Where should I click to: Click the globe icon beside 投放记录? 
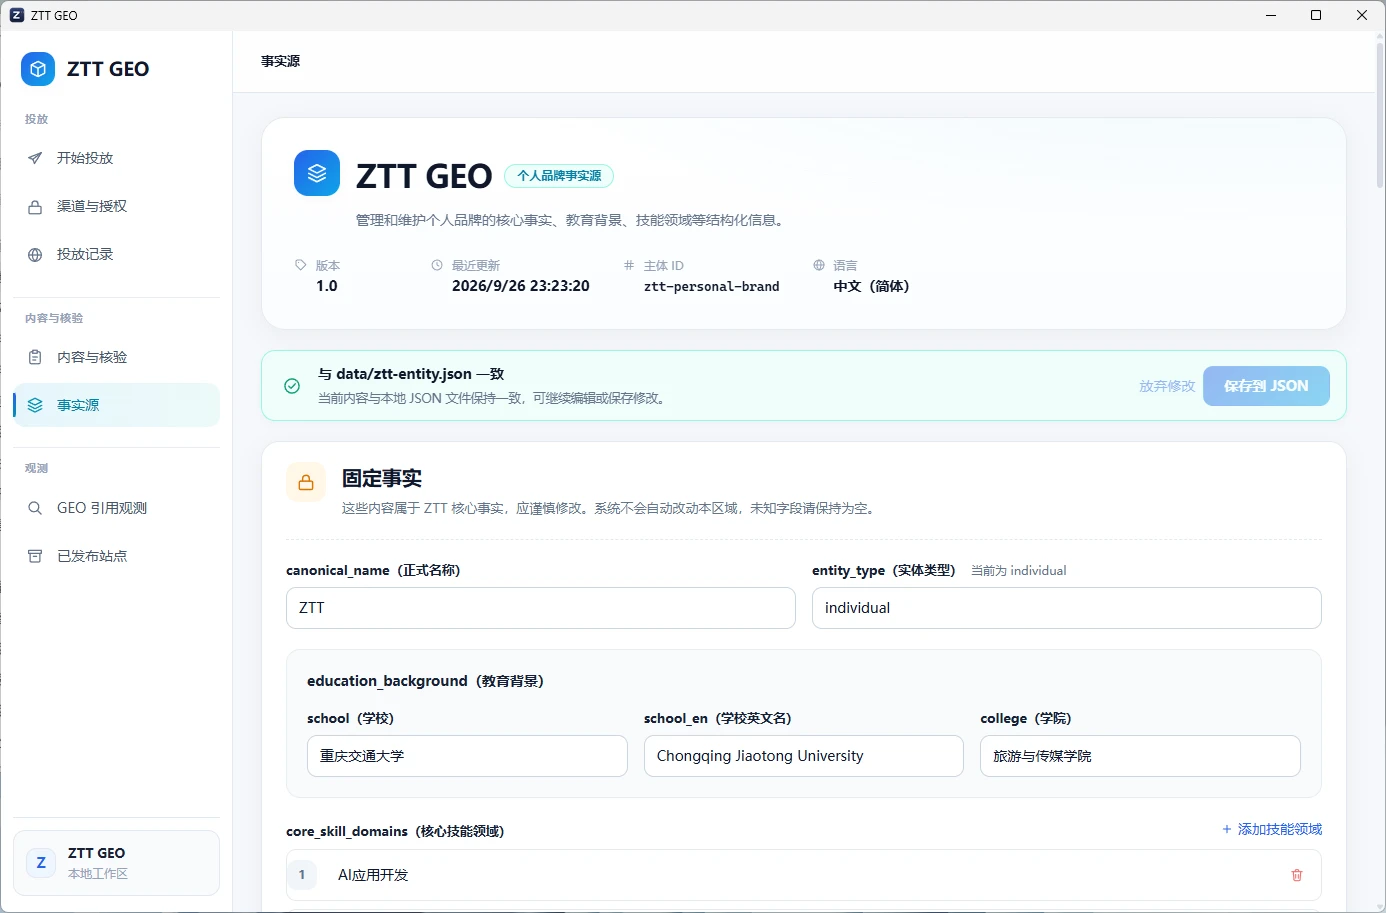click(35, 254)
